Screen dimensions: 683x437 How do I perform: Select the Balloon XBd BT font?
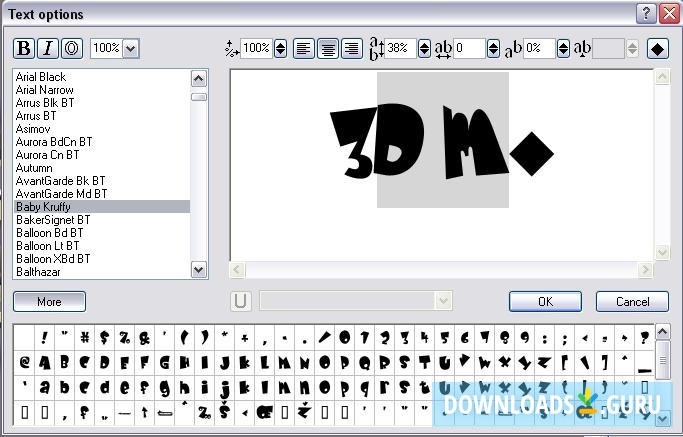click(101, 259)
